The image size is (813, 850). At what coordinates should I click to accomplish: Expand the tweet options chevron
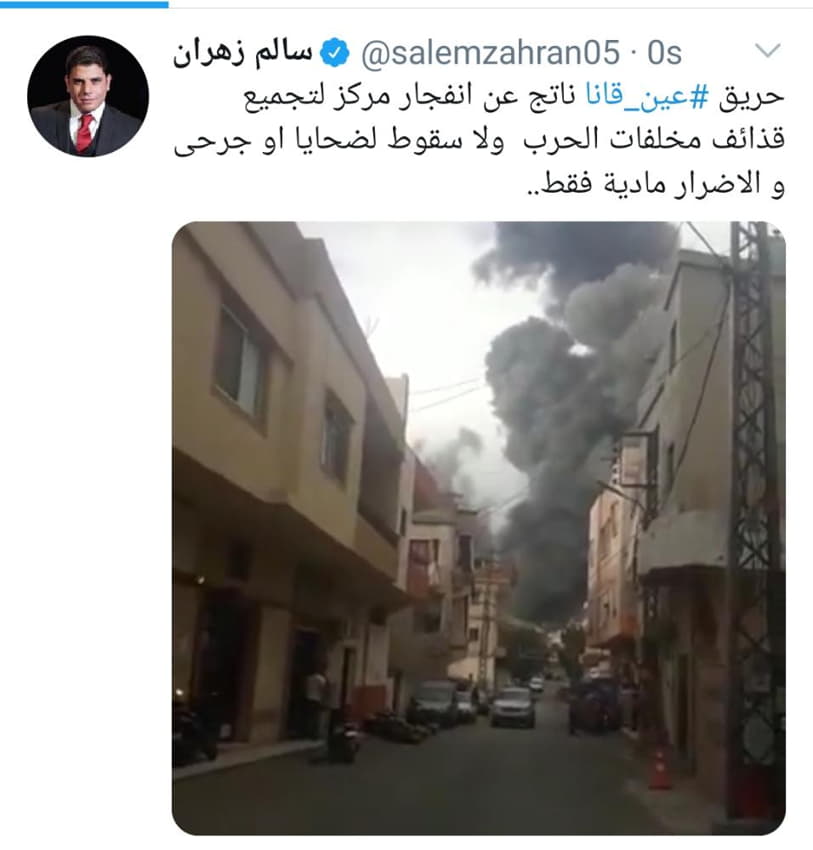(x=767, y=51)
